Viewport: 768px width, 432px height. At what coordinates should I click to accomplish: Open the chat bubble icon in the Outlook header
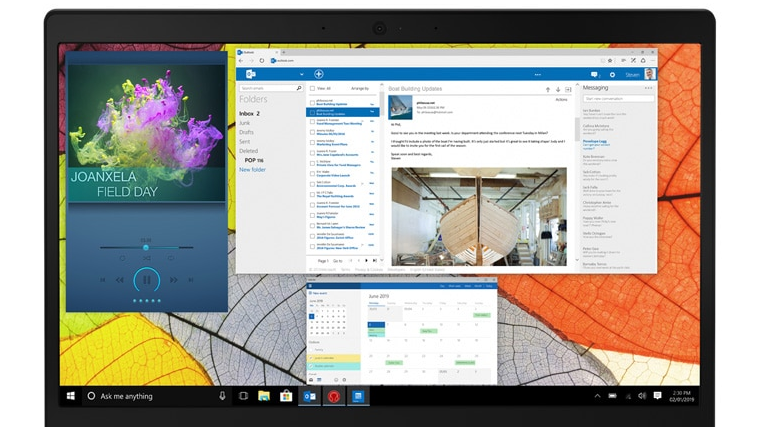[x=595, y=74]
